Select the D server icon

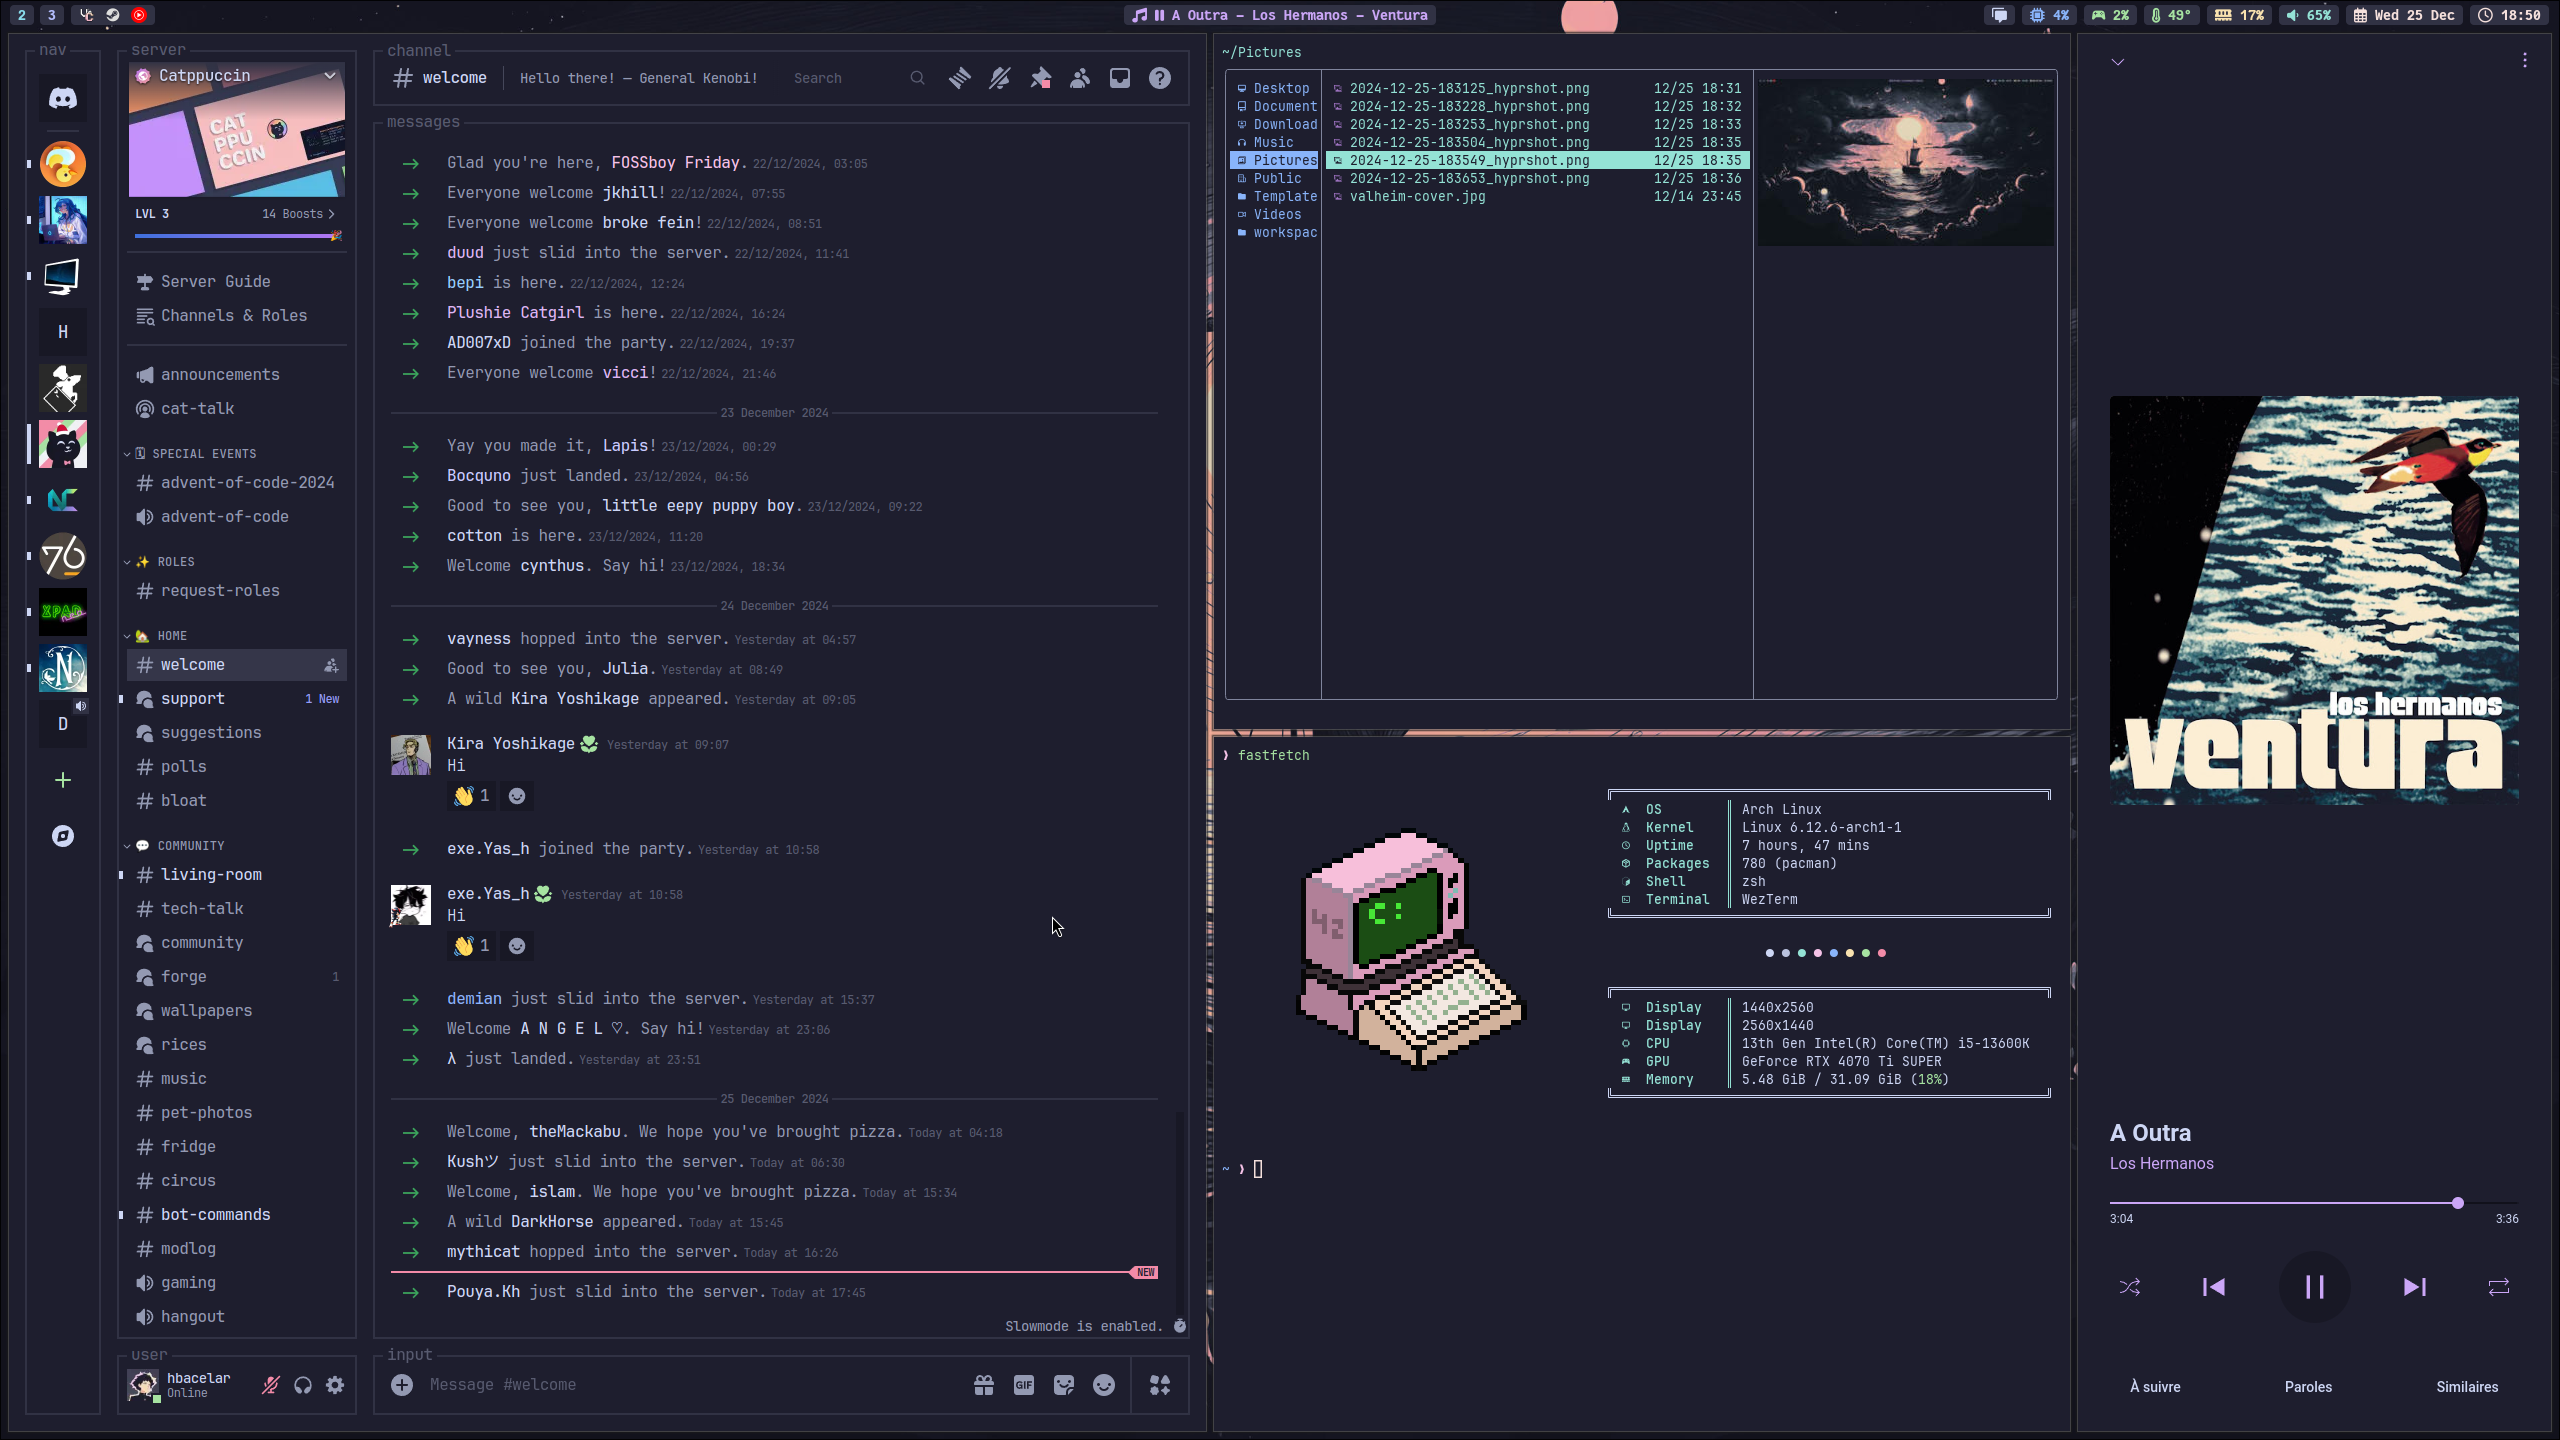tap(63, 724)
